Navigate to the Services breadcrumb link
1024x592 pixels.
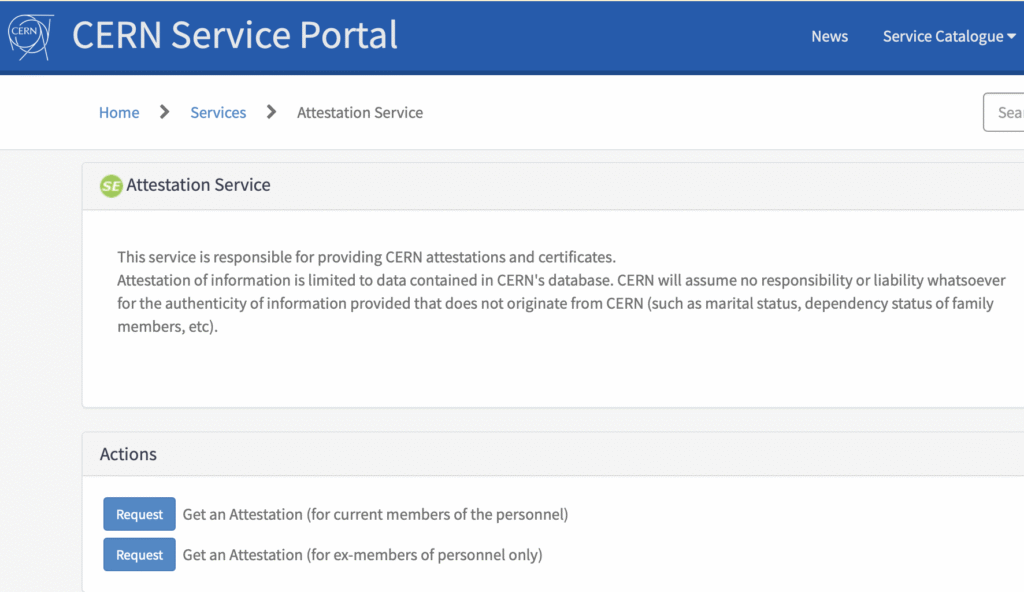pyautogui.click(x=218, y=113)
